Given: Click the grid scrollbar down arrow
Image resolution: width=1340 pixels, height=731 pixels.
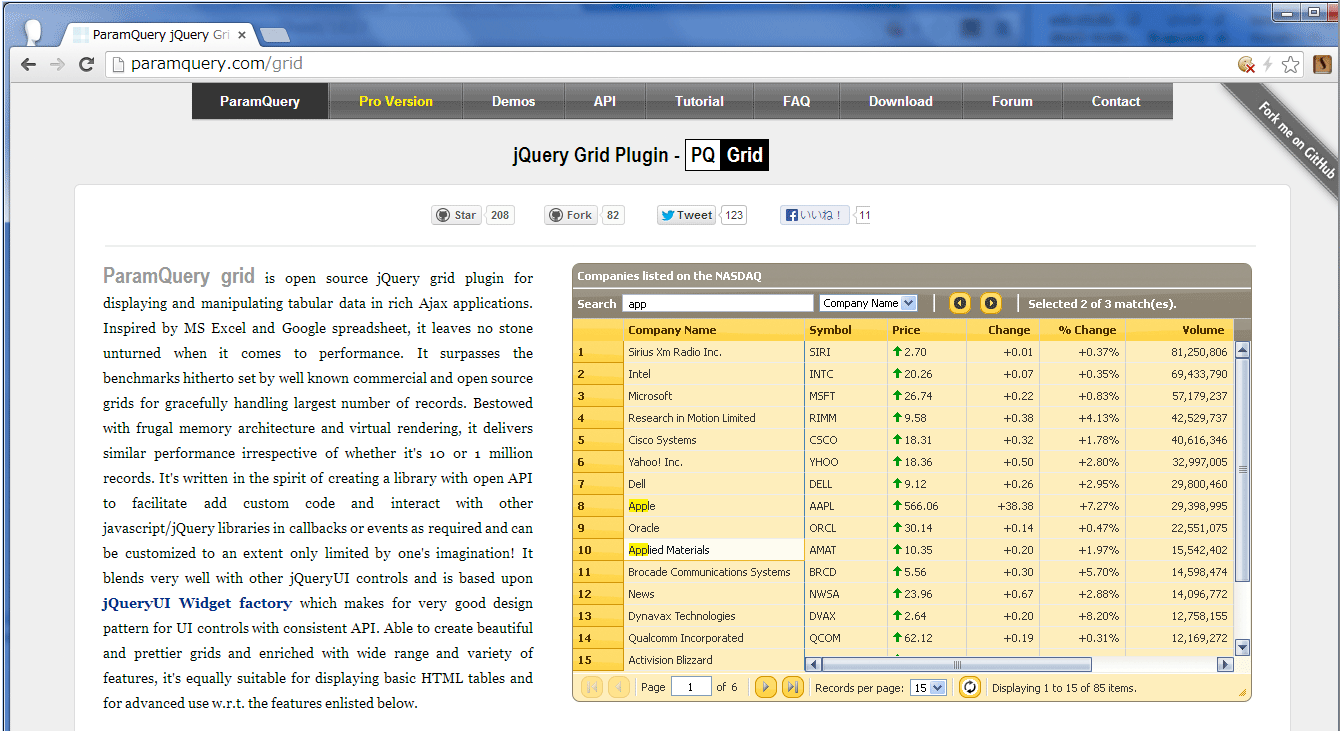Looking at the screenshot, I should point(1242,647).
